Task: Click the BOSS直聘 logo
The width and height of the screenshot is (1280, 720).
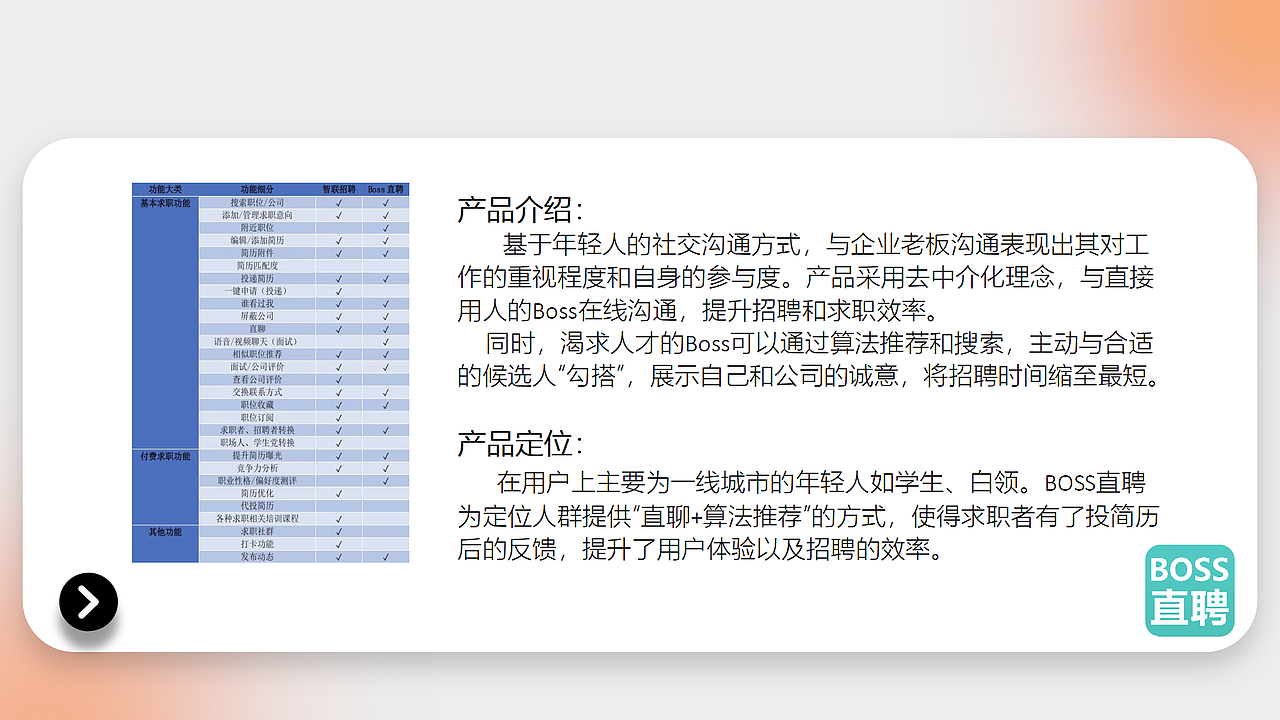Action: point(1190,590)
